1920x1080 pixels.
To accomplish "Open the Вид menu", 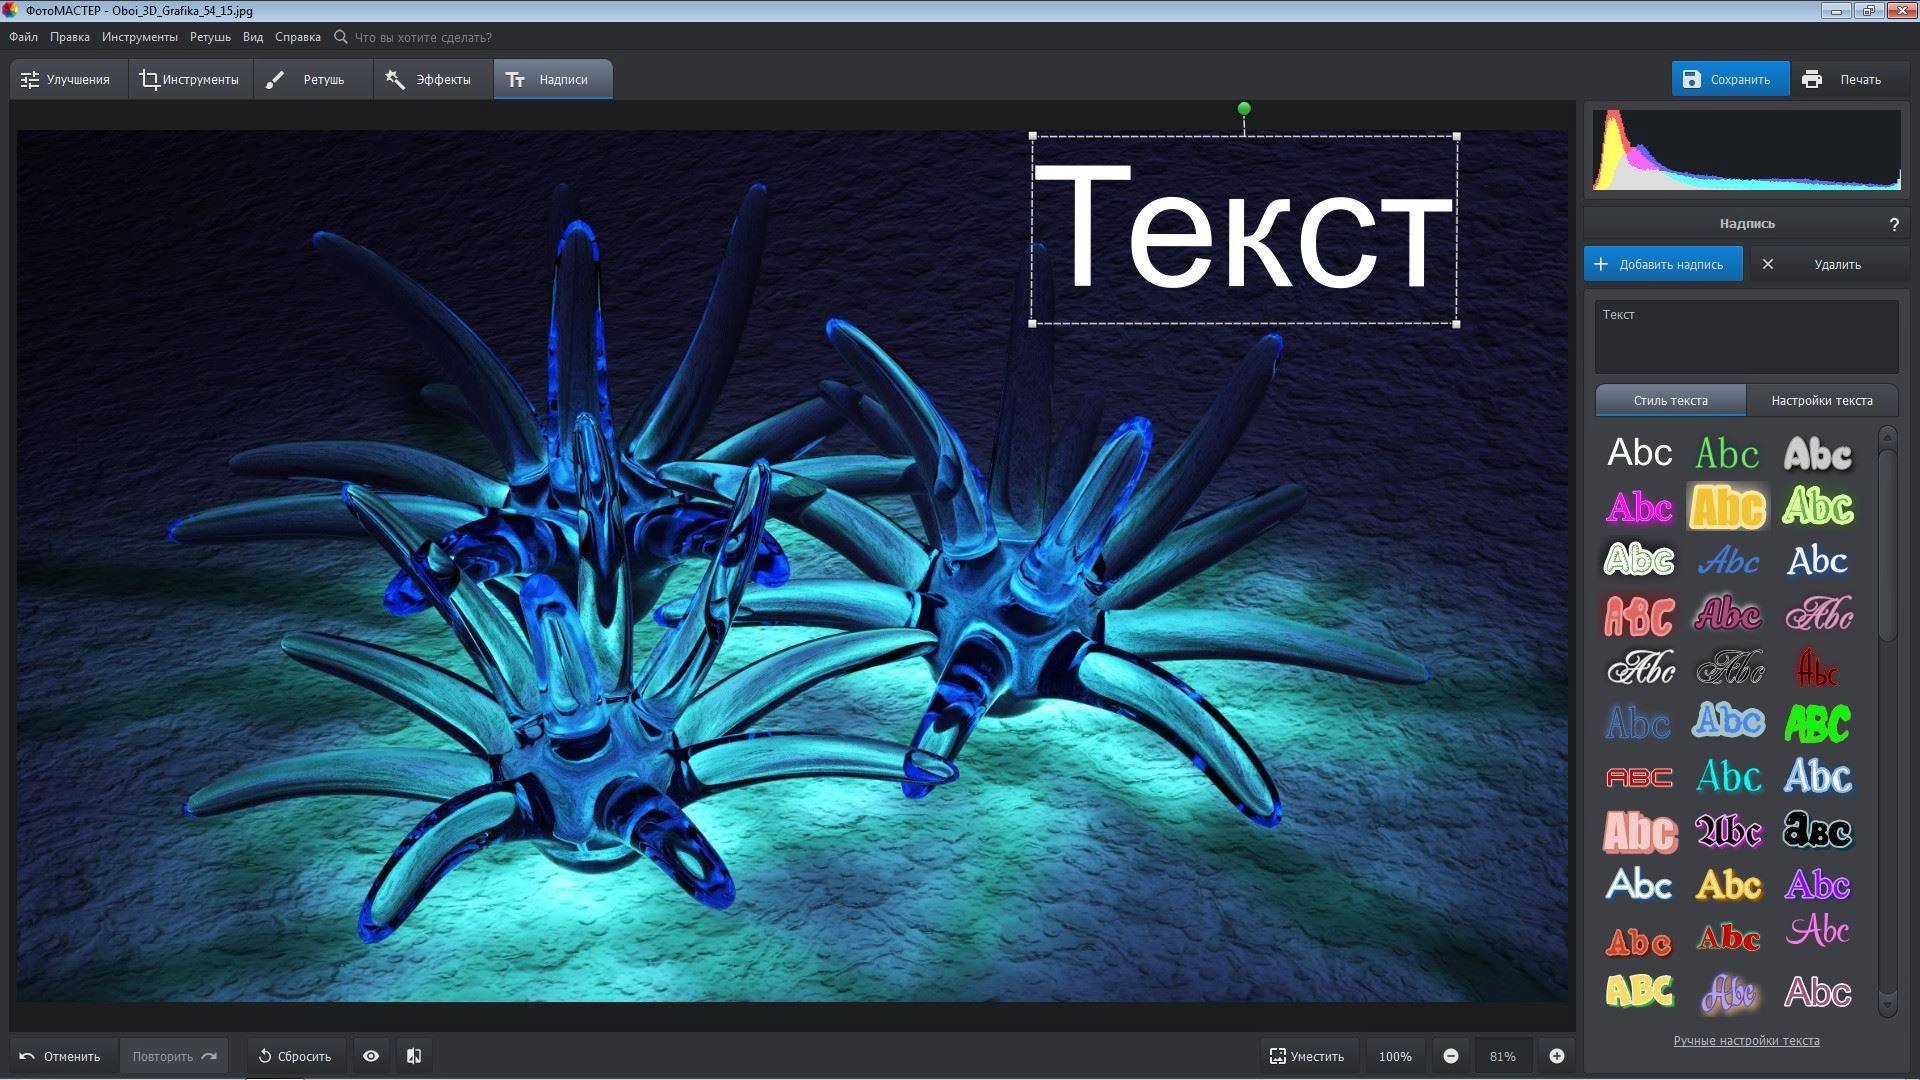I will pos(253,37).
